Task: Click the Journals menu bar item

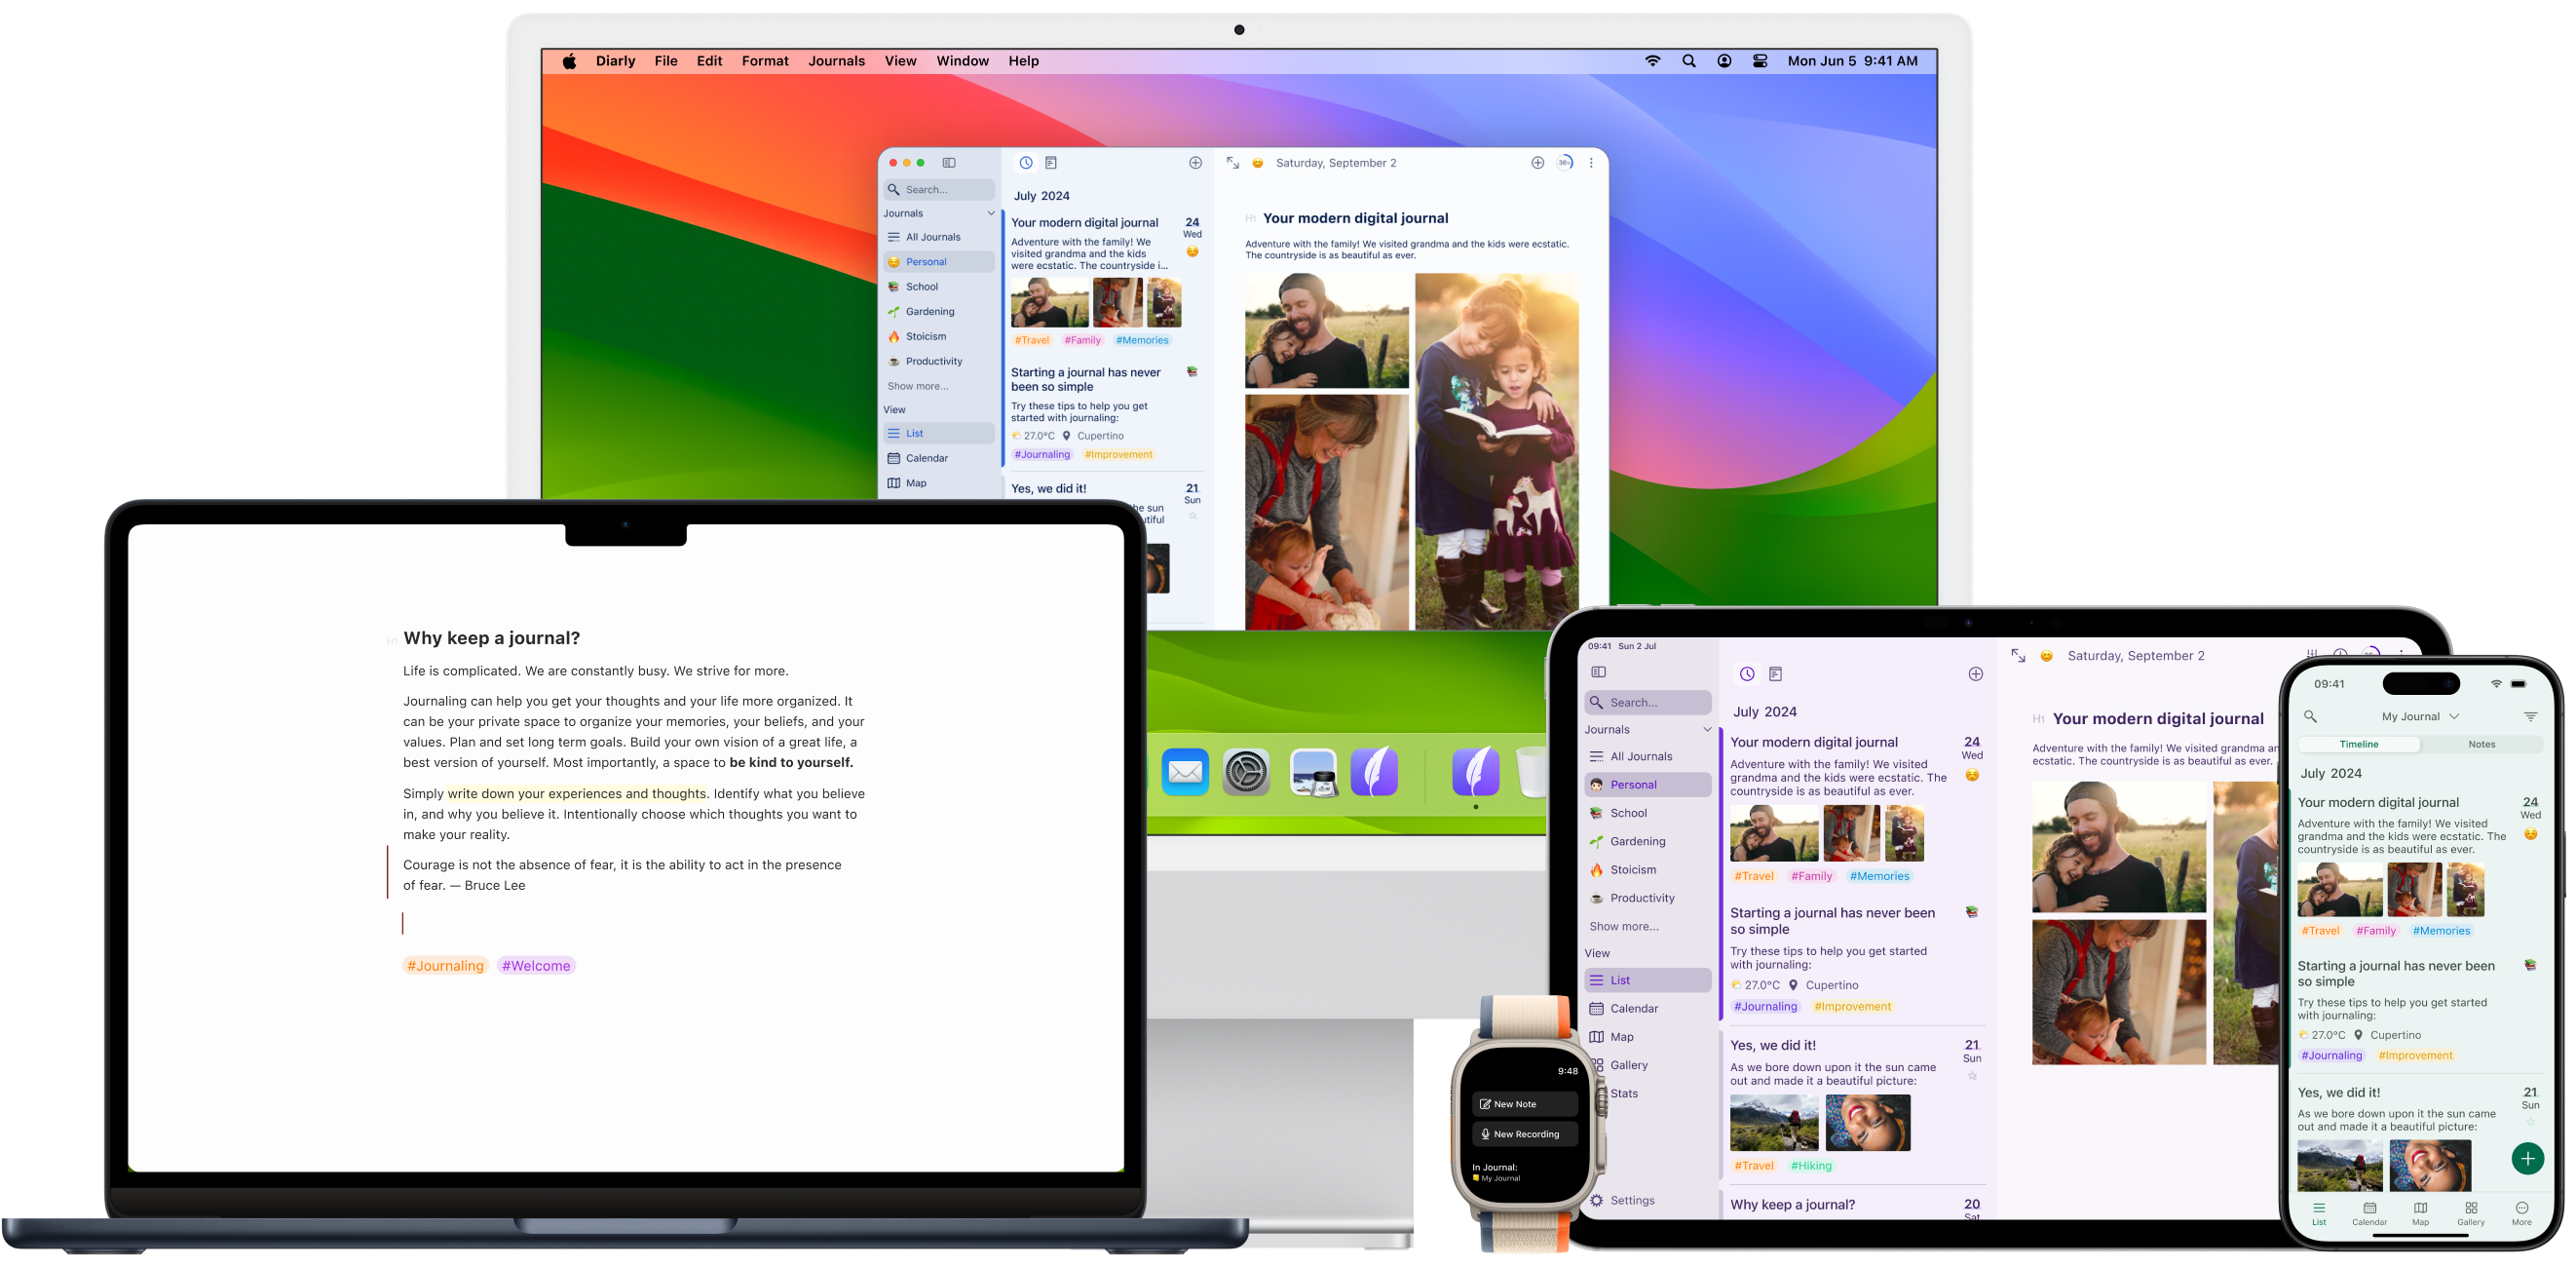Action: (x=835, y=62)
